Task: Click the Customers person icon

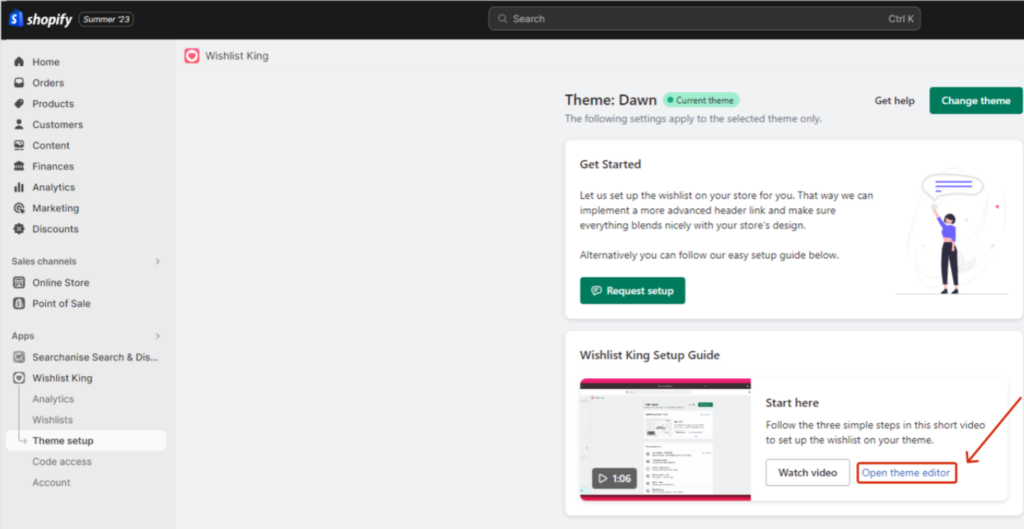Action: [19, 125]
